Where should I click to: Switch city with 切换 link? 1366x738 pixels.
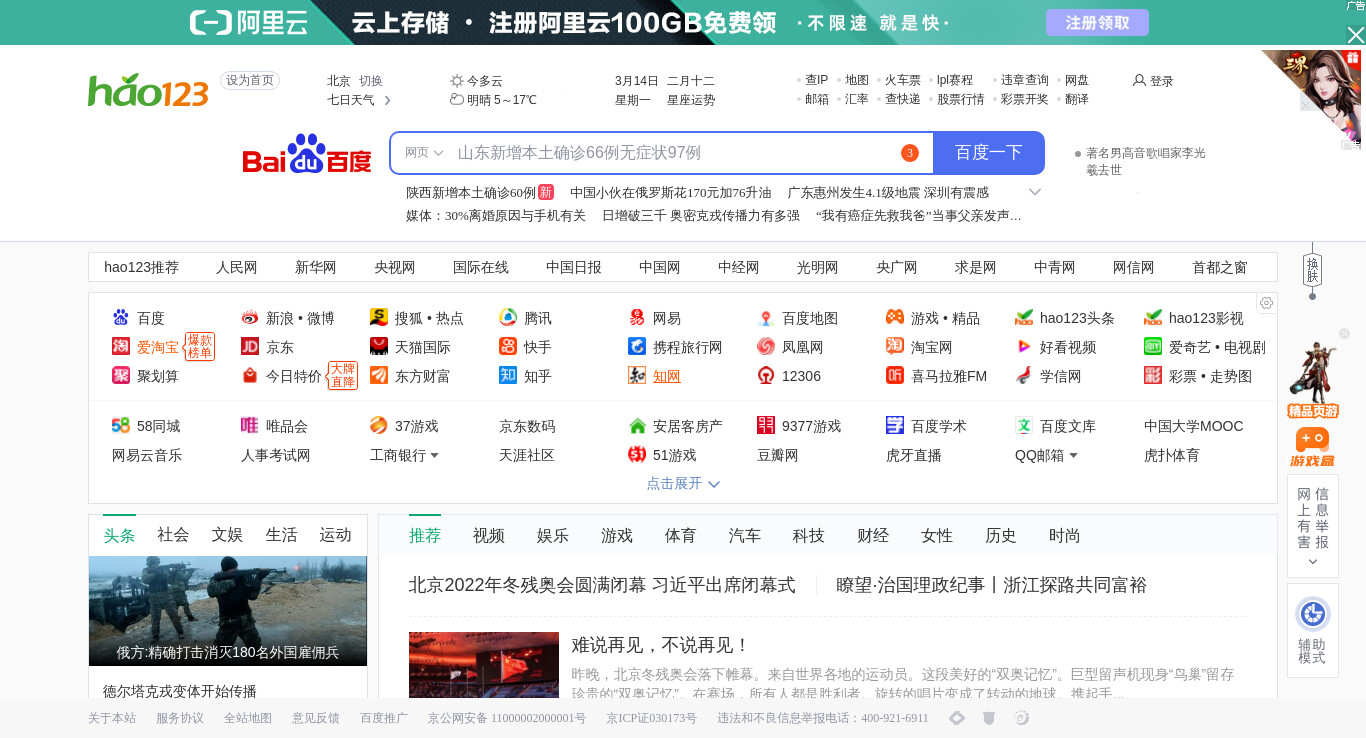371,81
